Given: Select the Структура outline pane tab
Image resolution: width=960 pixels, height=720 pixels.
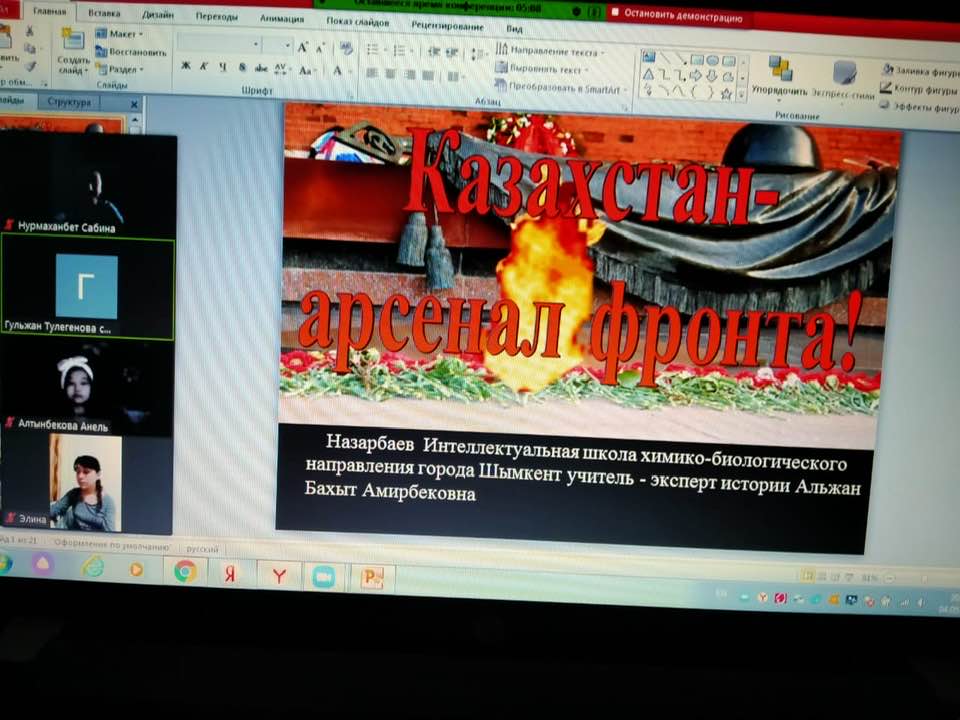Looking at the screenshot, I should point(69,102).
